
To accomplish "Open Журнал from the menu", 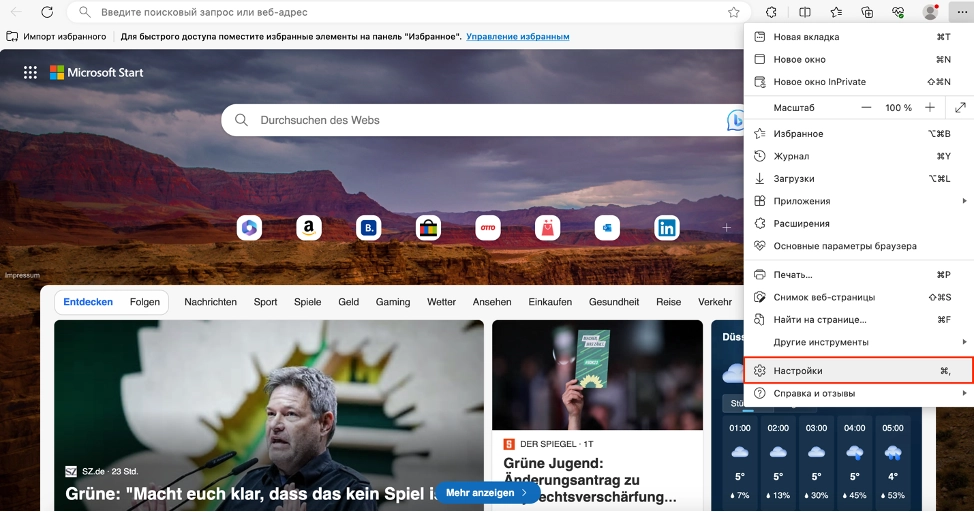I will point(858,156).
